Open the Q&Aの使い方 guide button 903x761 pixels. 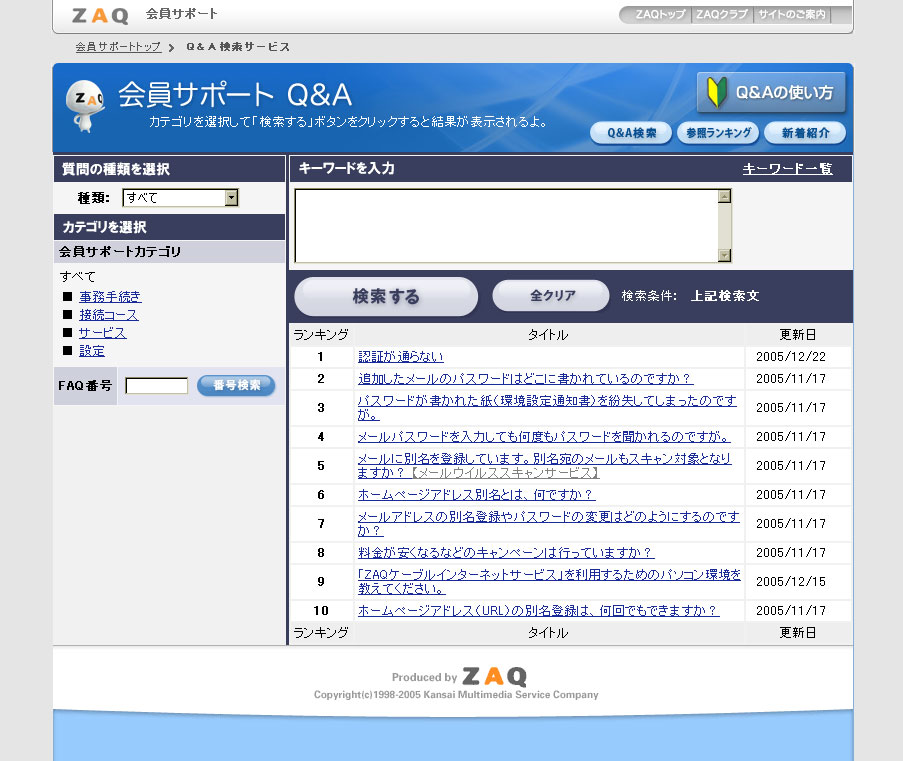[x=771, y=92]
